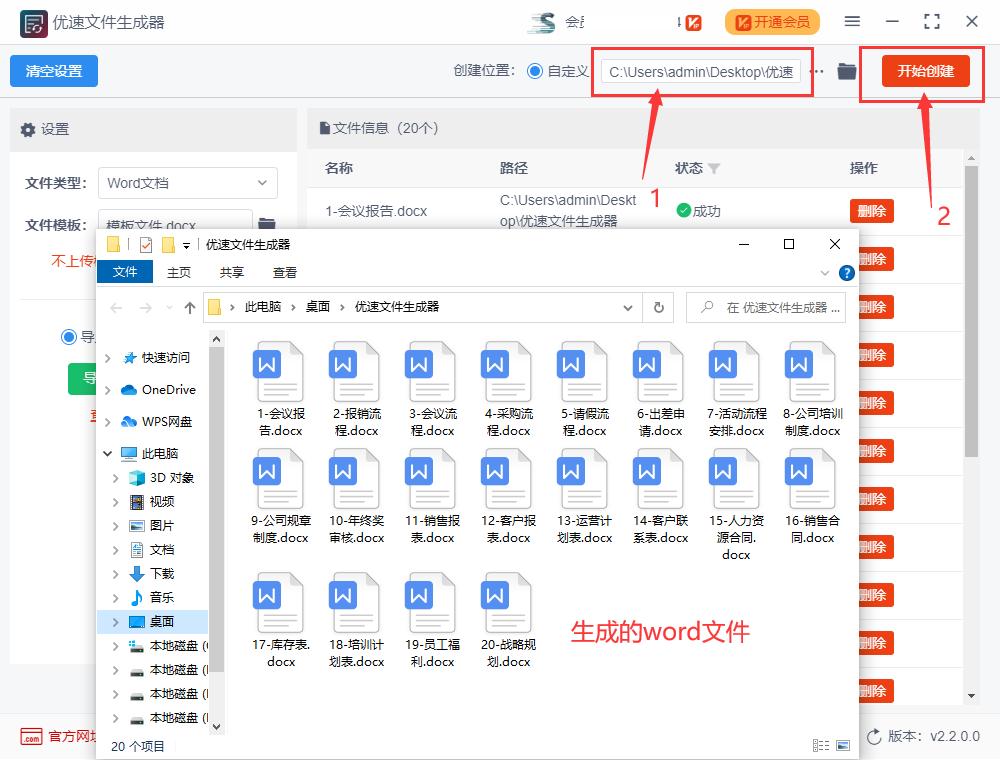The width and height of the screenshot is (1000, 760).
Task: Click the 设置 gear icon in settings panel
Action: [29, 129]
